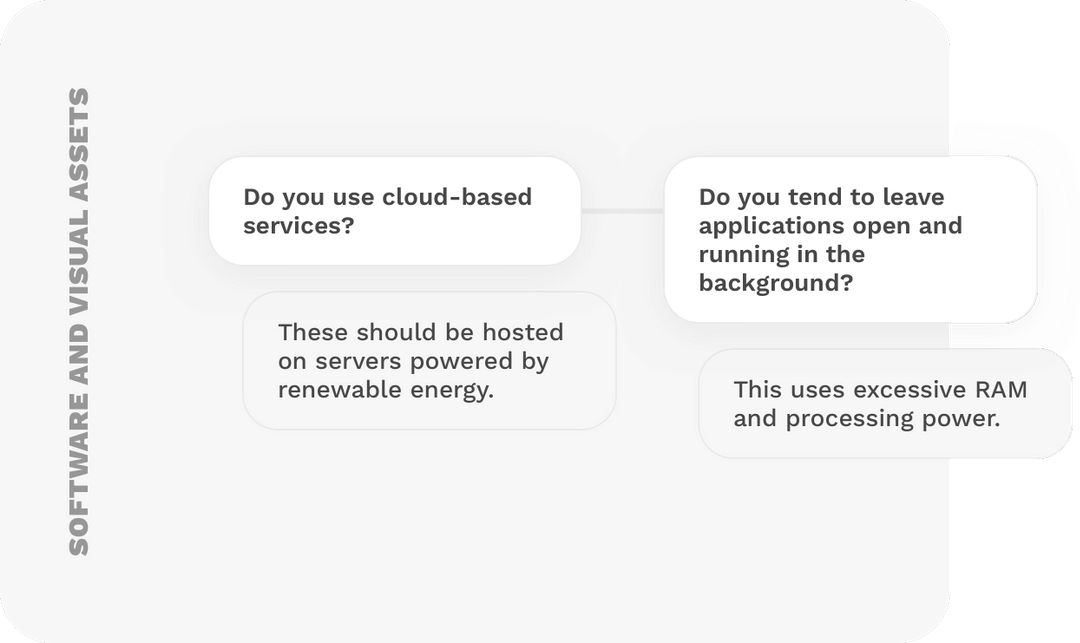The image size is (1080, 643).
Task: Click the words "renewable energy."
Action: click(x=386, y=390)
